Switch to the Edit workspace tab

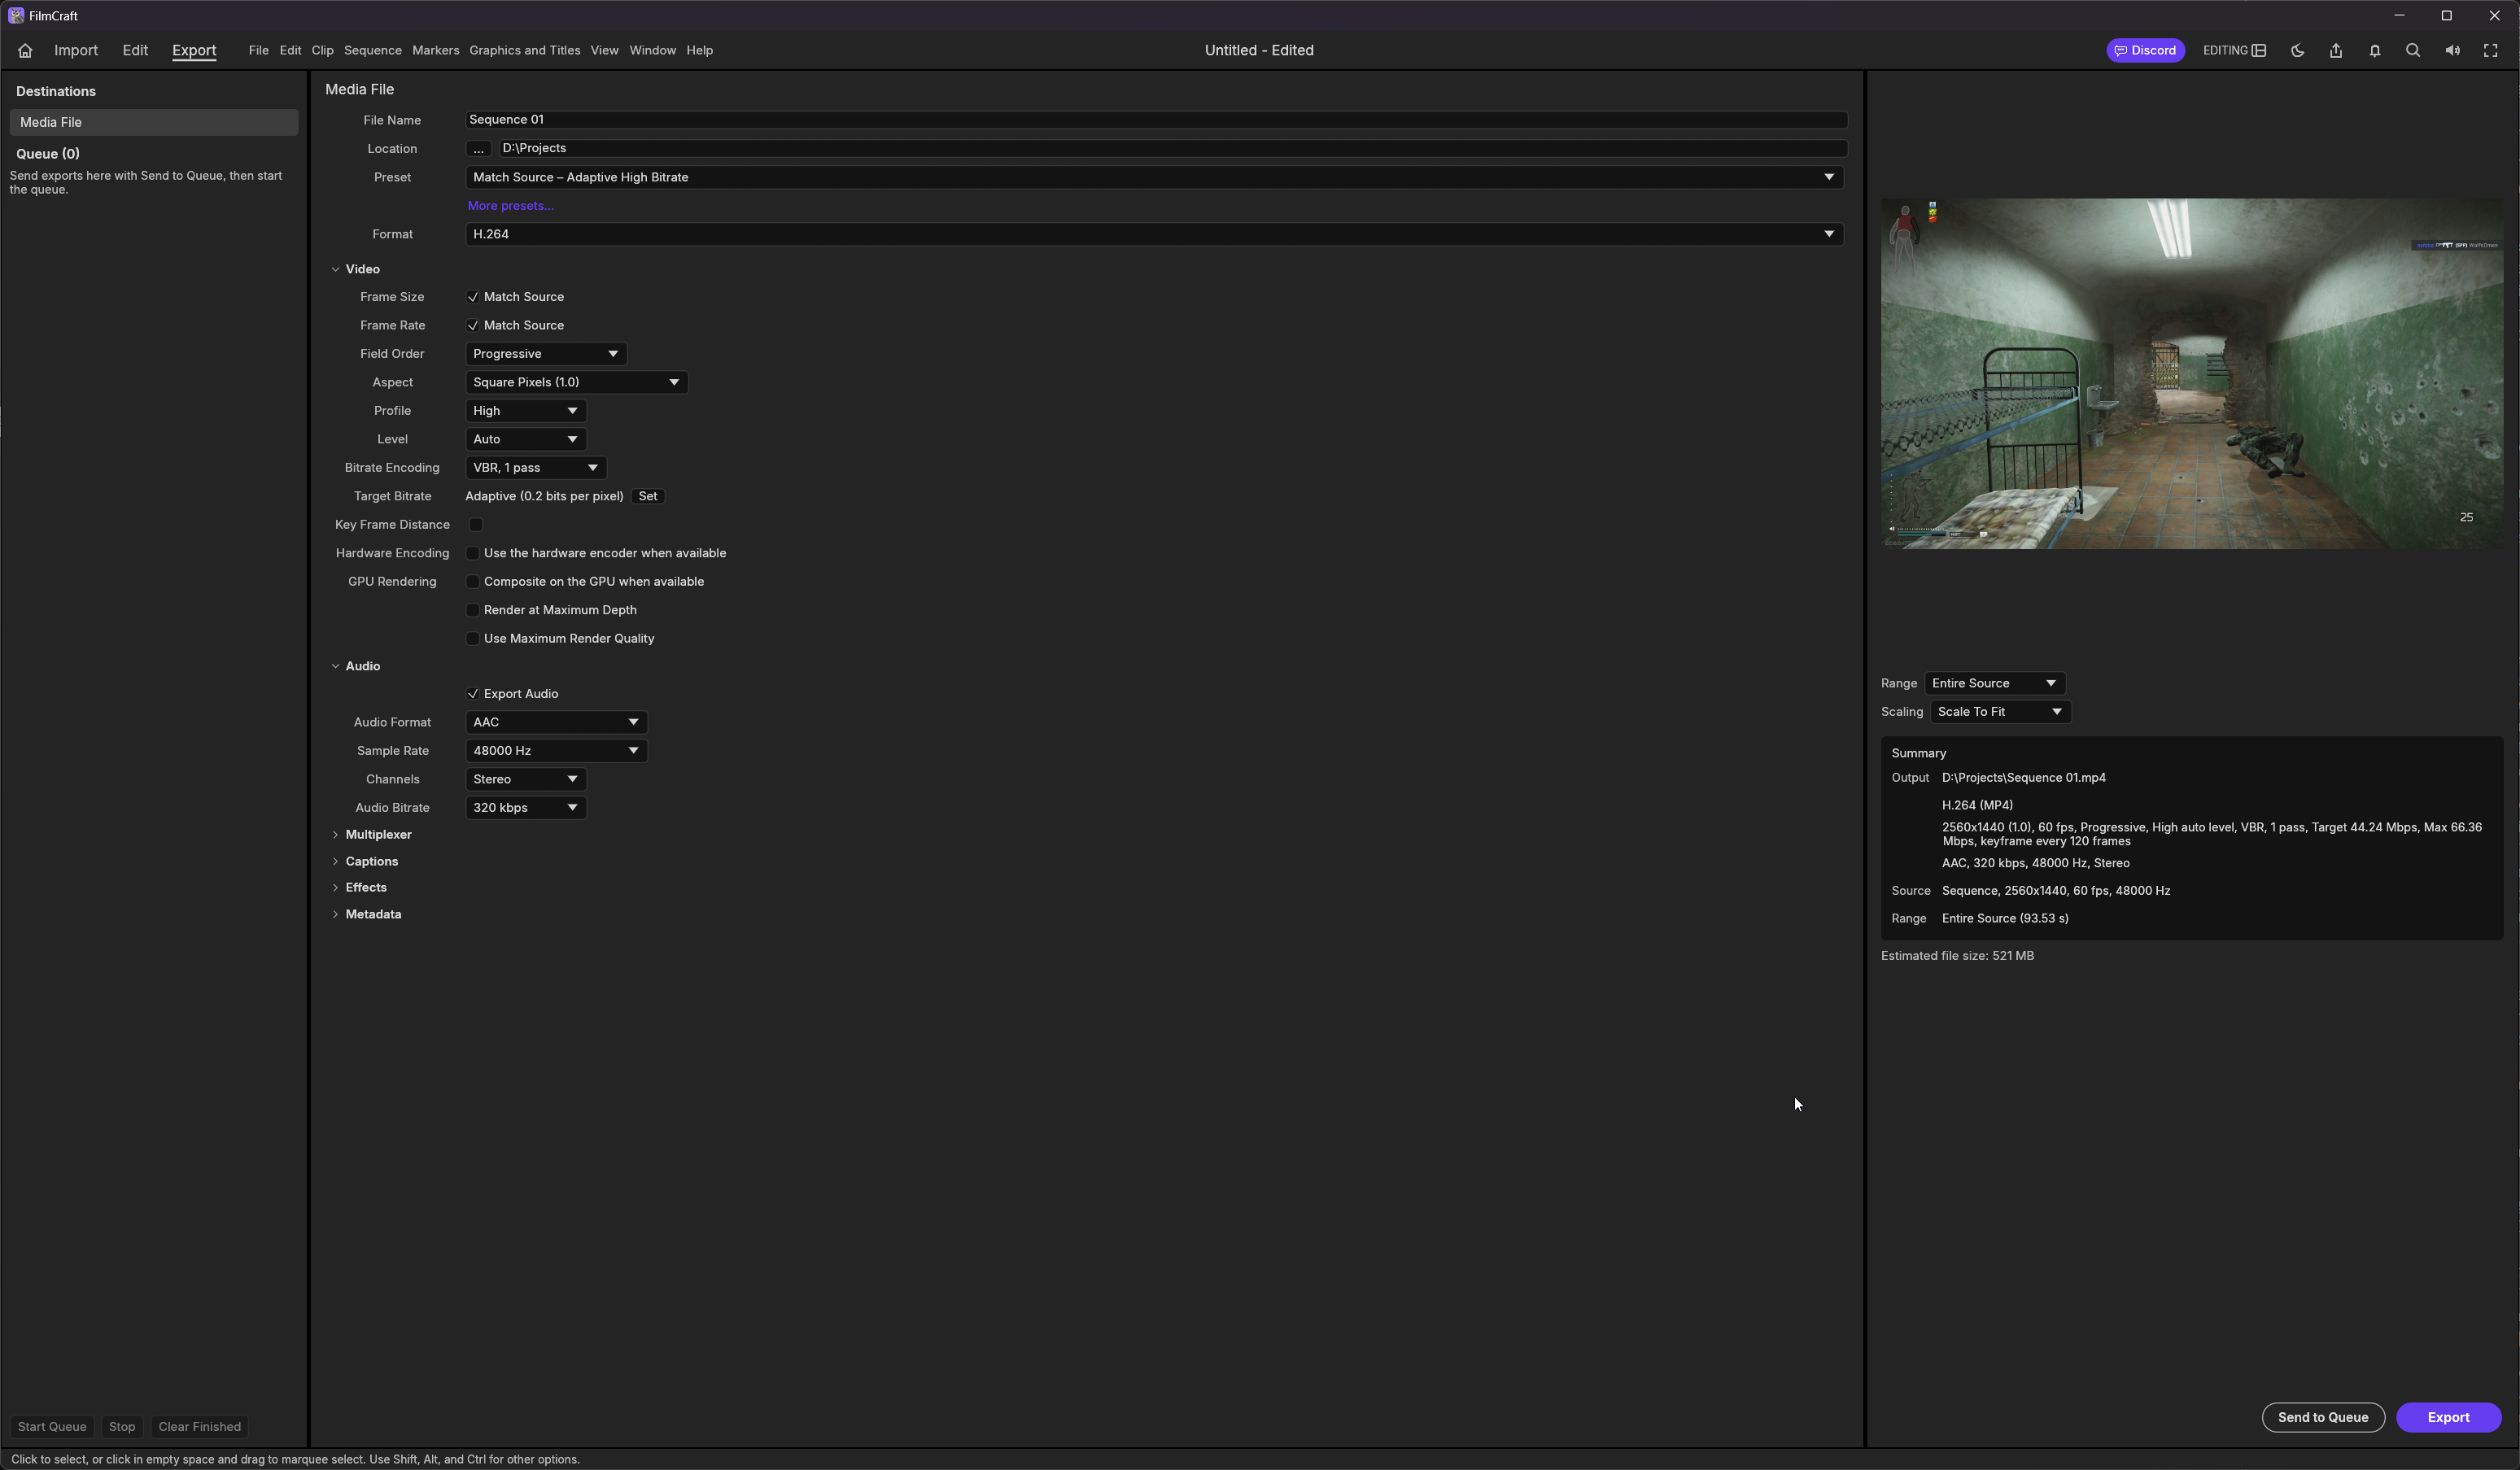[x=135, y=50]
